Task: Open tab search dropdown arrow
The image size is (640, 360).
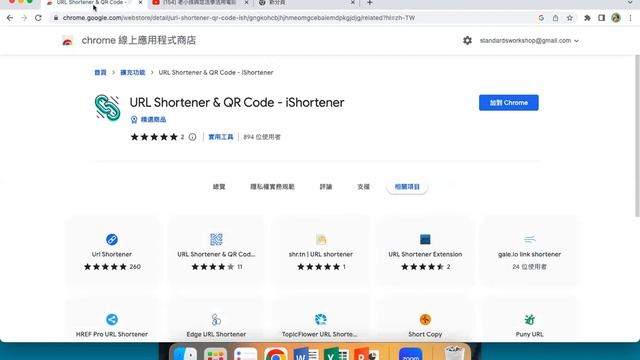Action: point(630,3)
